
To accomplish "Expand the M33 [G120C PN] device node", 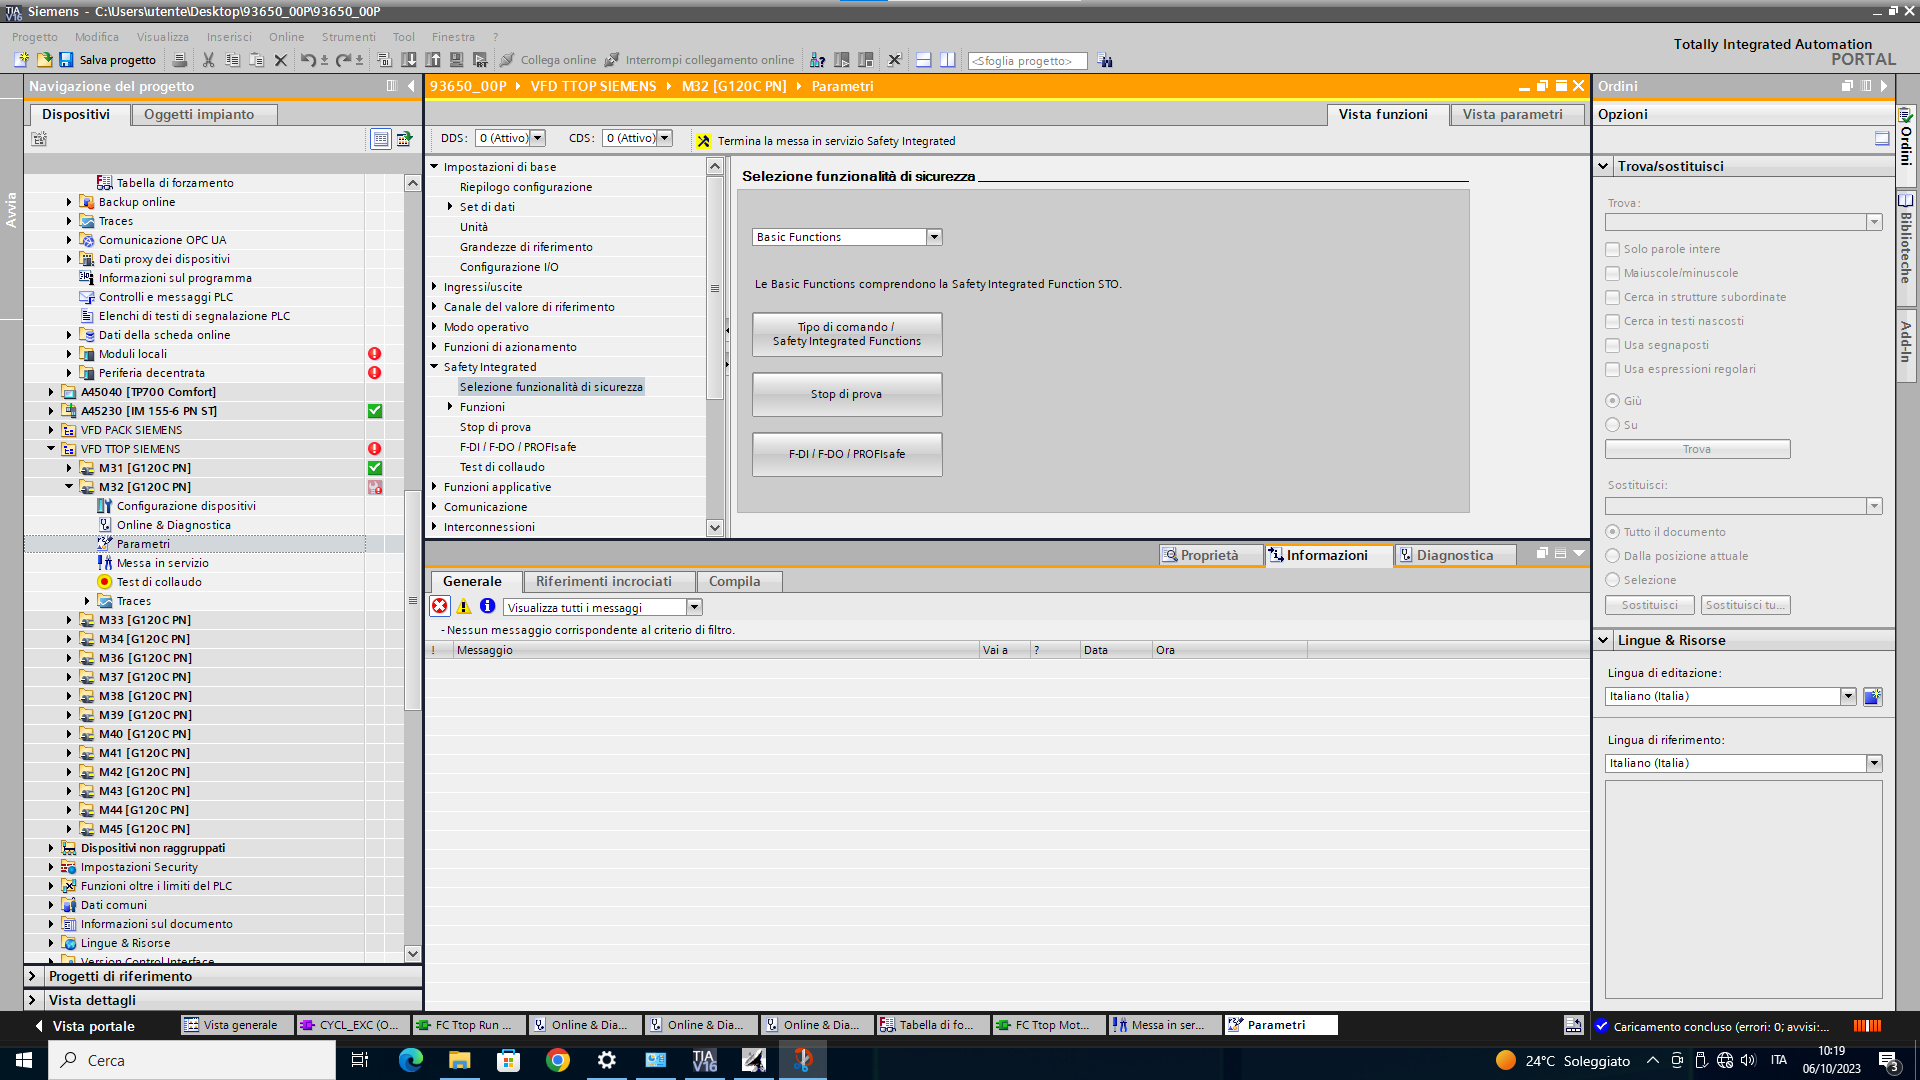I will pyautogui.click(x=69, y=620).
